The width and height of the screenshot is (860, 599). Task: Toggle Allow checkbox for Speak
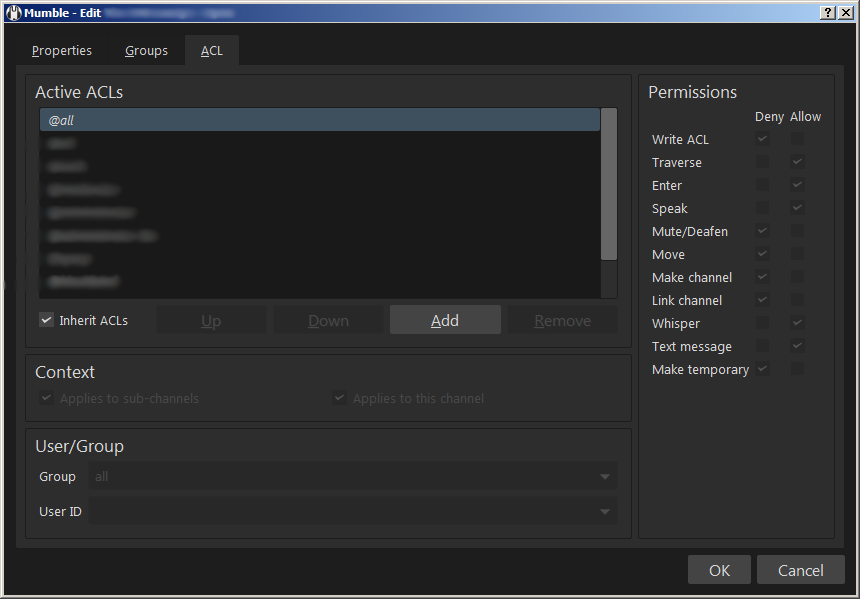coord(797,208)
